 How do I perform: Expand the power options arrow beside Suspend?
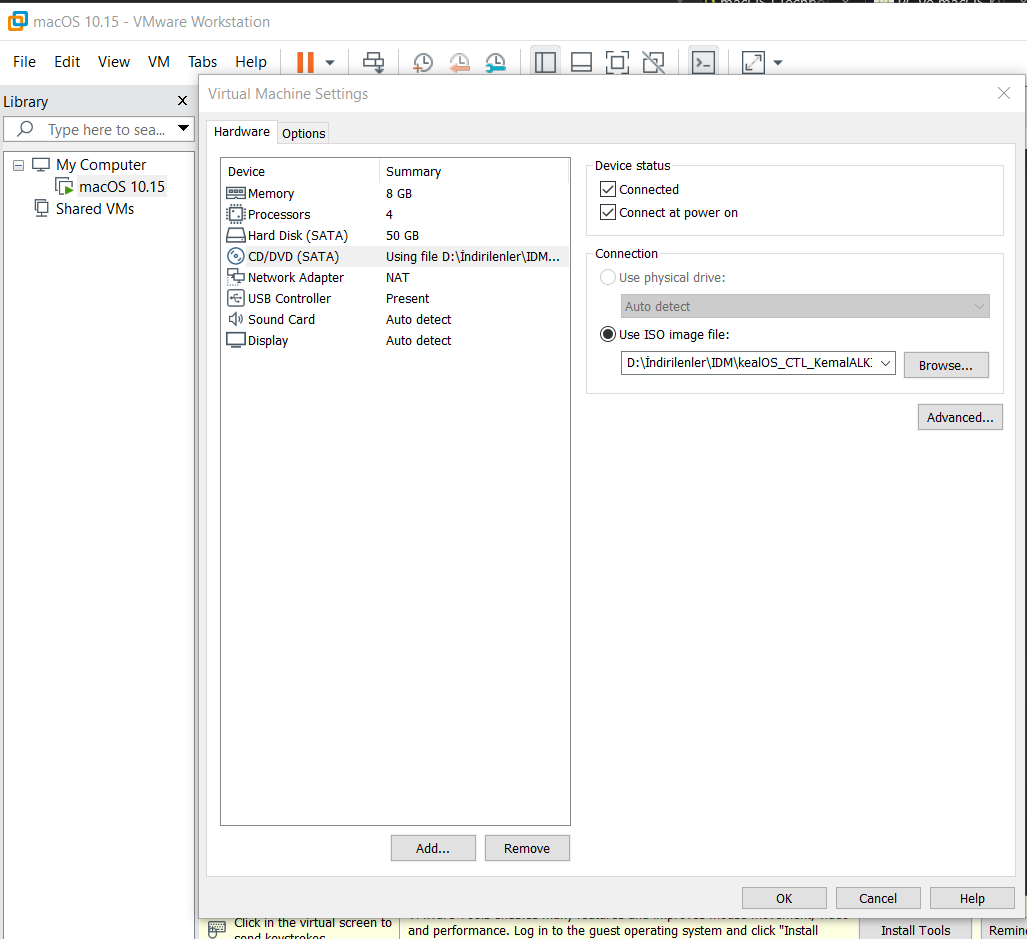point(330,62)
